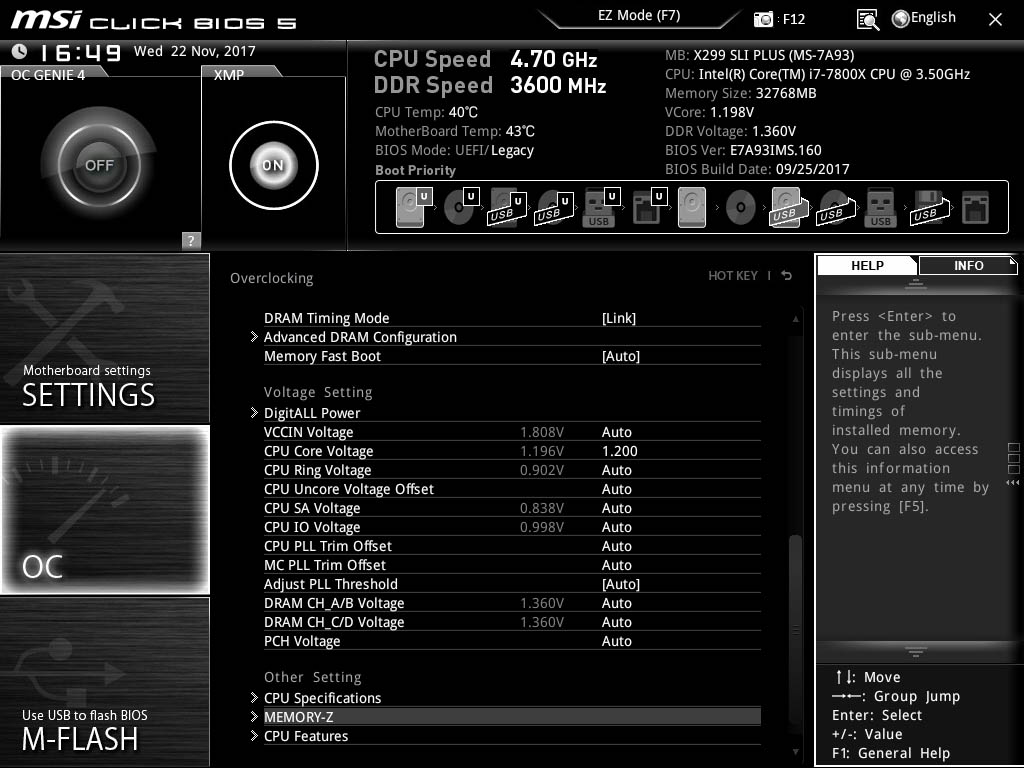Open the question mark help for OC Genie
Image resolution: width=1024 pixels, height=768 pixels.
coord(191,240)
